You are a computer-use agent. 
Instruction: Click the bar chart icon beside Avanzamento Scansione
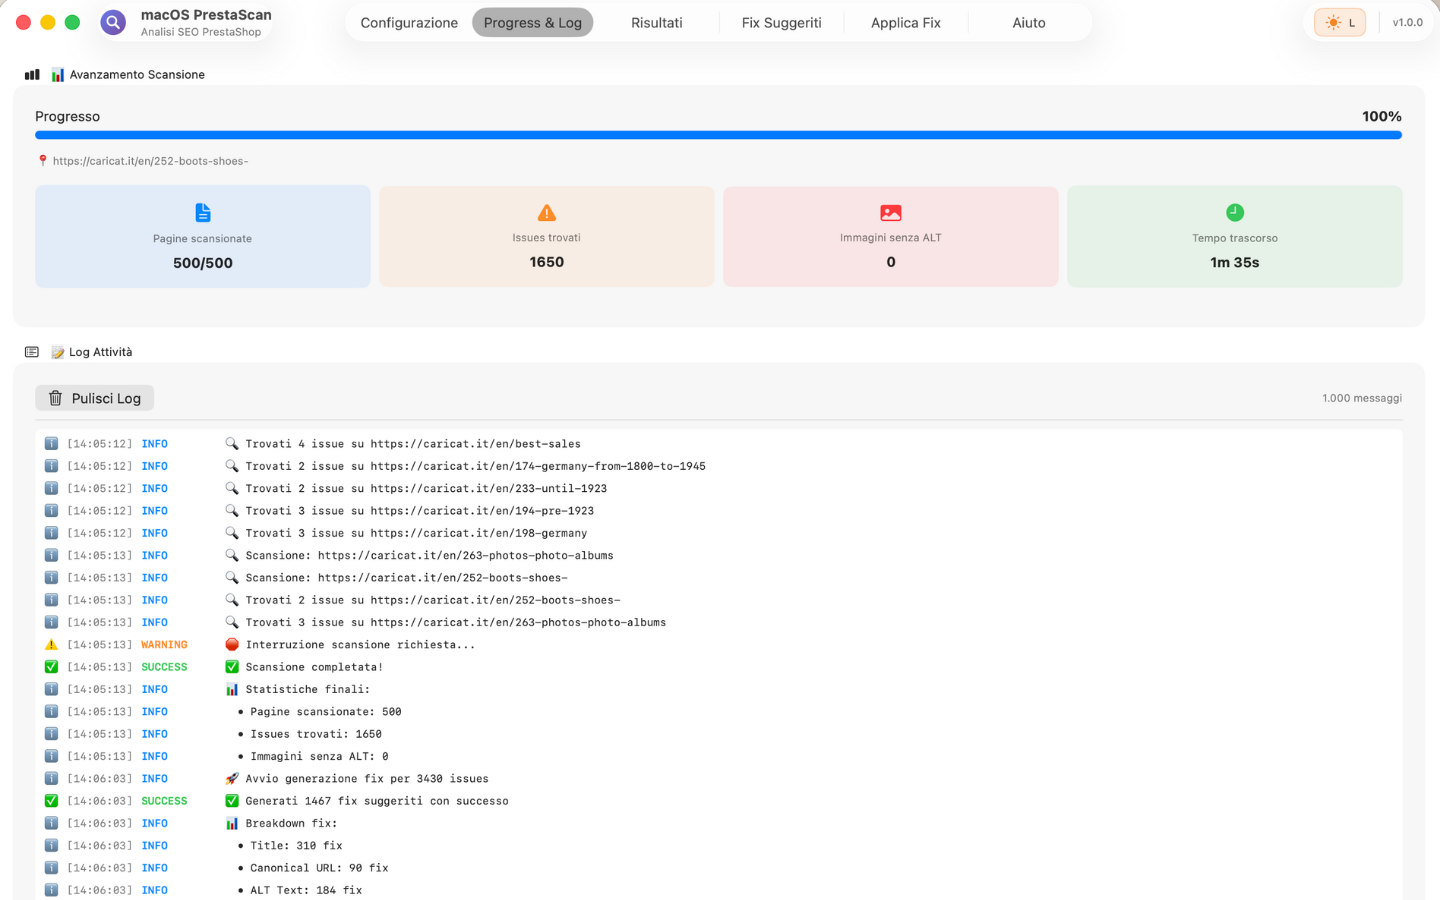(32, 74)
